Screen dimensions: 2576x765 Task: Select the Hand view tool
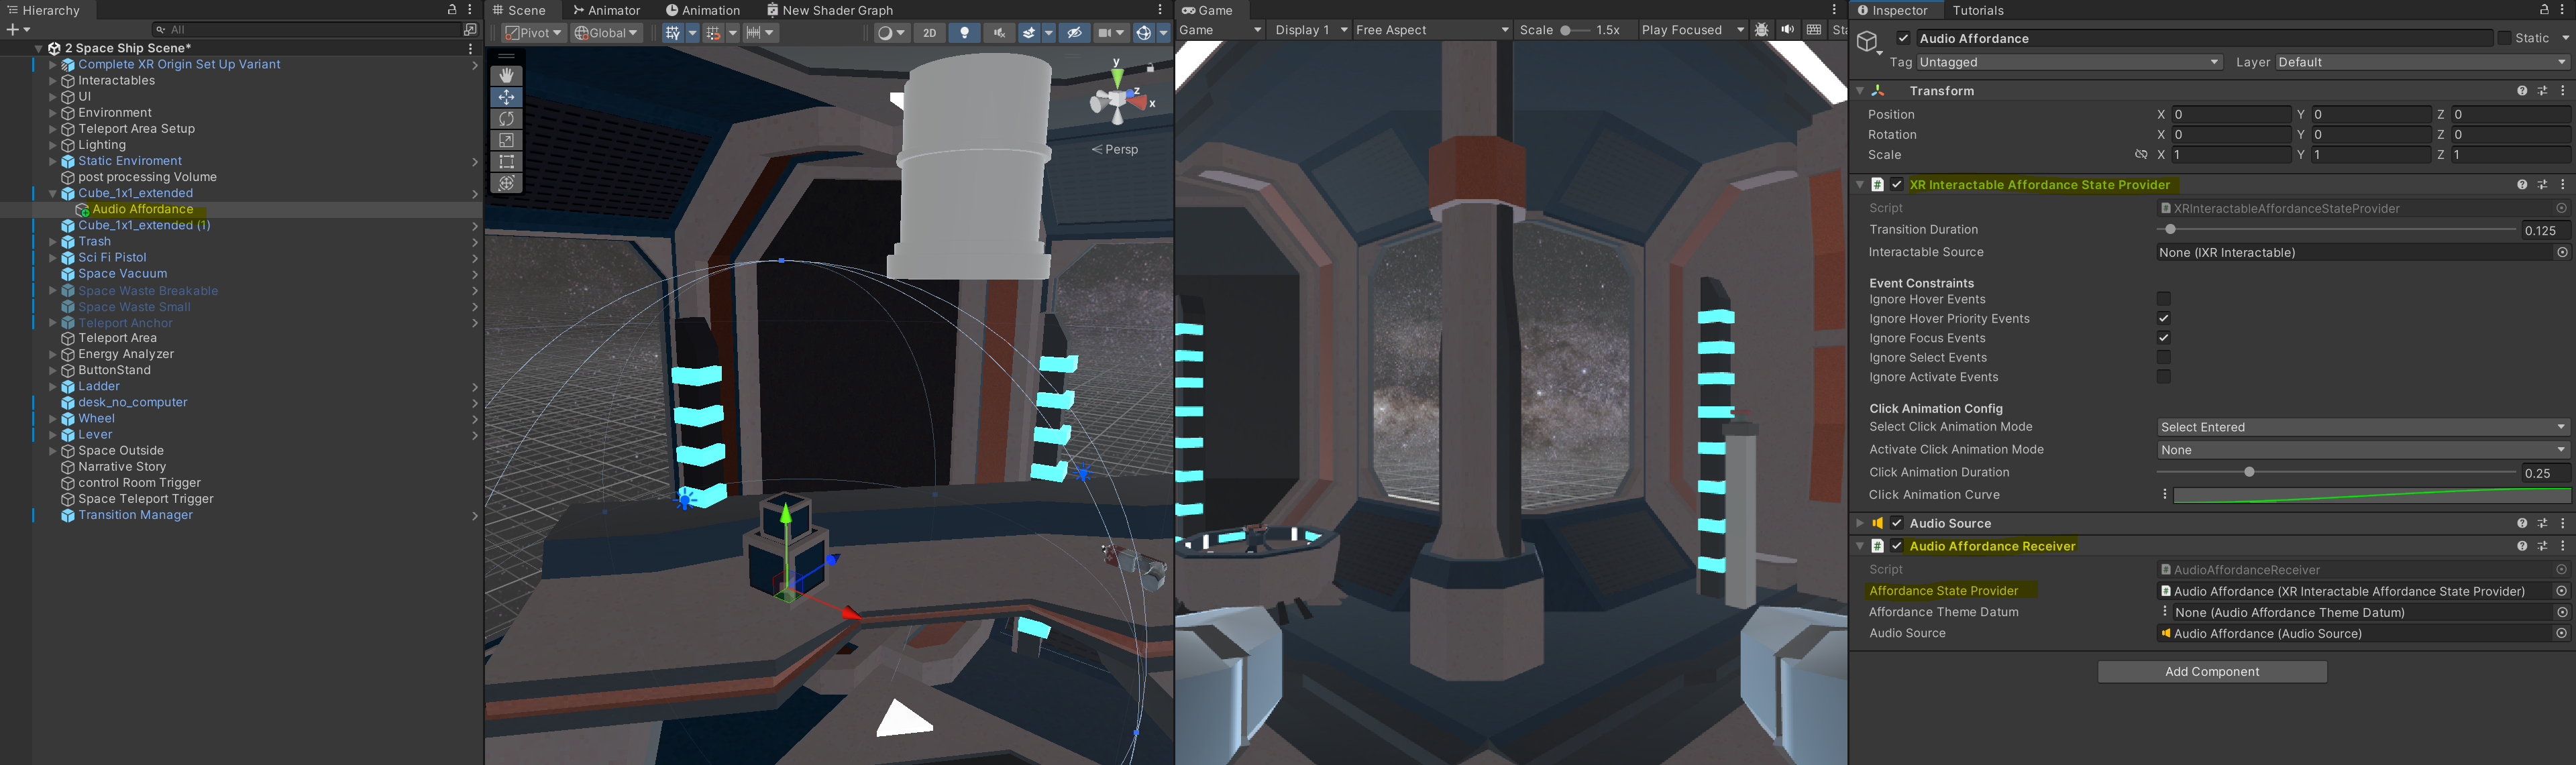pyautogui.click(x=506, y=75)
